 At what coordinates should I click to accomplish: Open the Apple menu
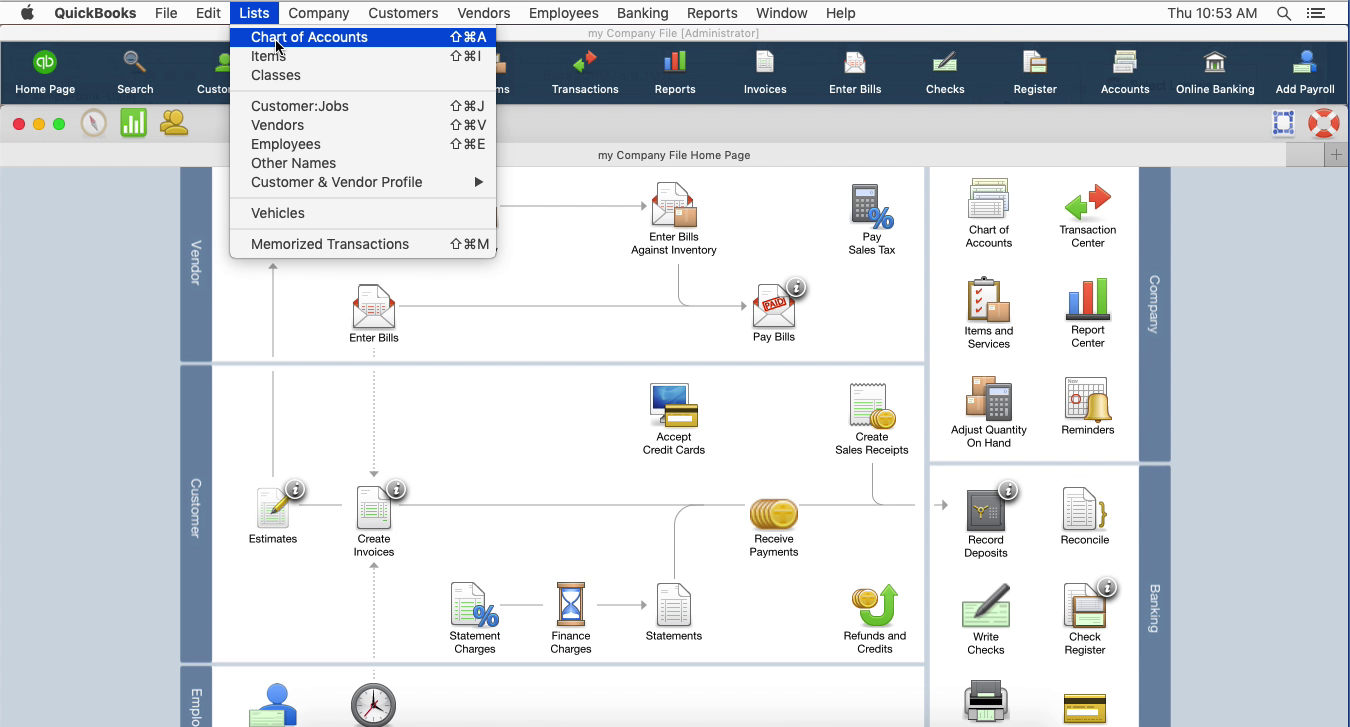(27, 13)
